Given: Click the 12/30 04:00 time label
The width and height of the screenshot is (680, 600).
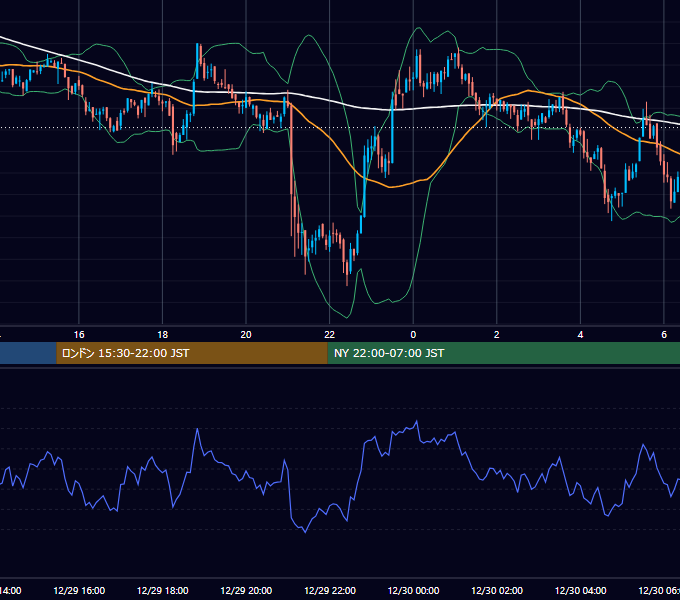Looking at the screenshot, I should 581,590.
